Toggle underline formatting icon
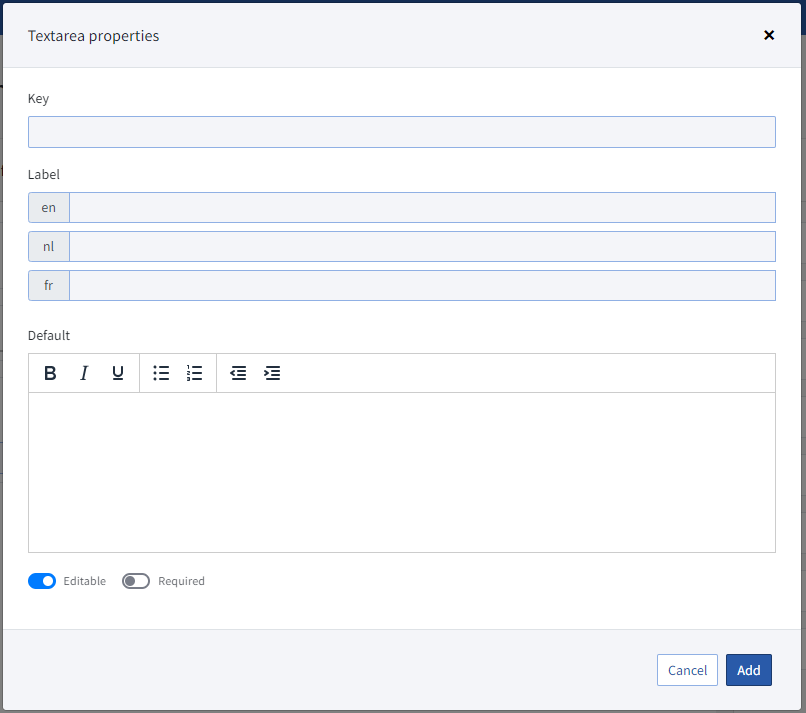Image resolution: width=806 pixels, height=713 pixels. 118,373
